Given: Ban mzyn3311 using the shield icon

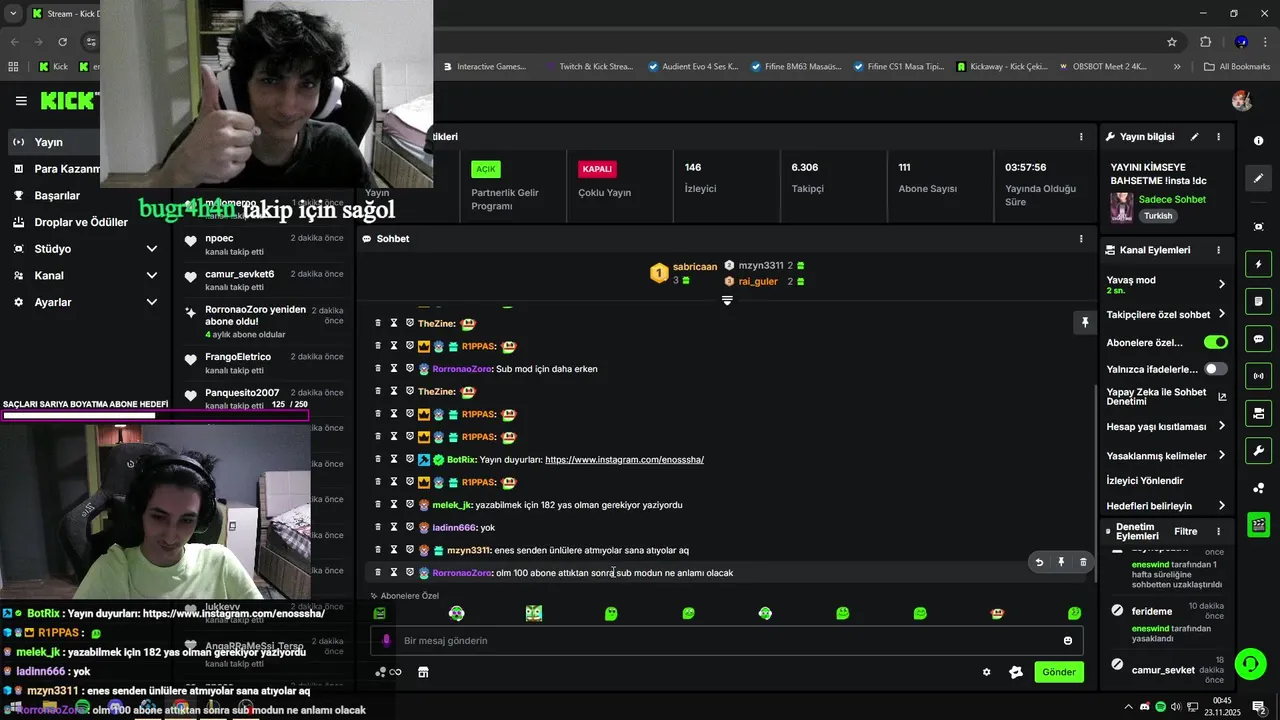Looking at the screenshot, I should tap(409, 550).
